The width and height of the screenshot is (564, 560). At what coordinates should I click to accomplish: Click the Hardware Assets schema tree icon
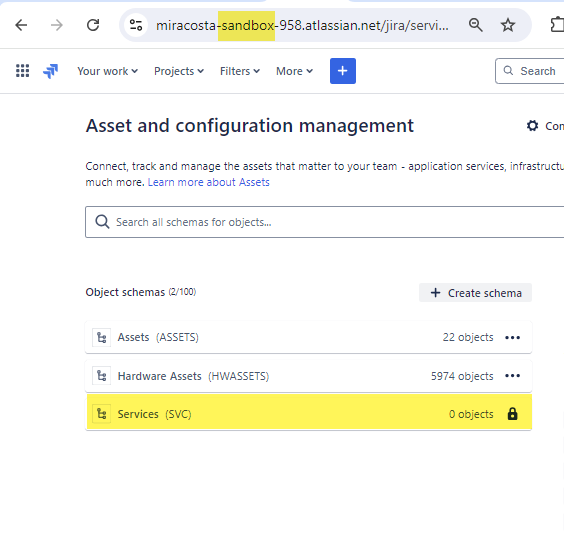101,376
